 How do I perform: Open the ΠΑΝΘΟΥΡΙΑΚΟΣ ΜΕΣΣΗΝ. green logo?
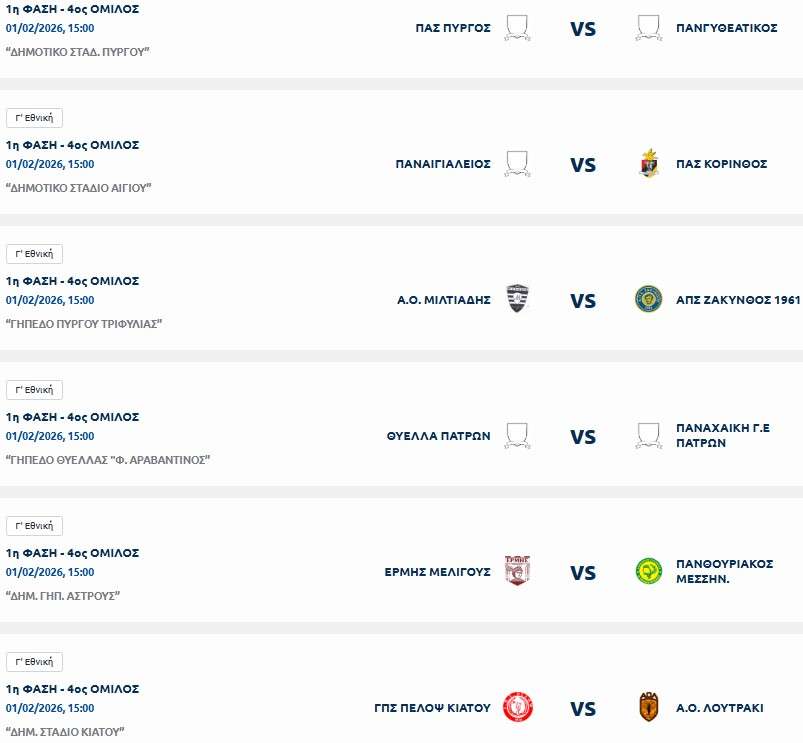648,572
